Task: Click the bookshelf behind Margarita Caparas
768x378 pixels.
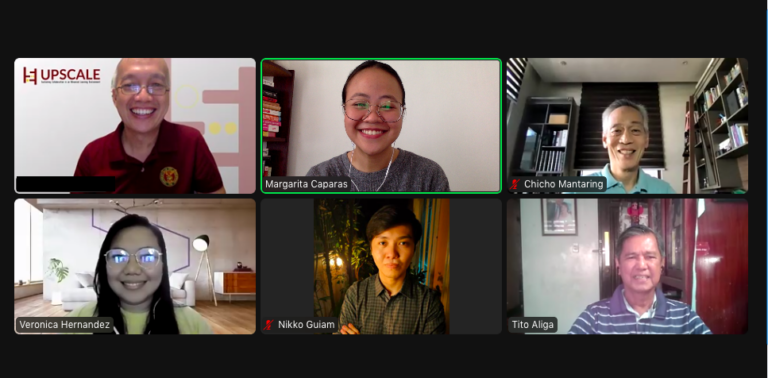Action: pos(277,118)
